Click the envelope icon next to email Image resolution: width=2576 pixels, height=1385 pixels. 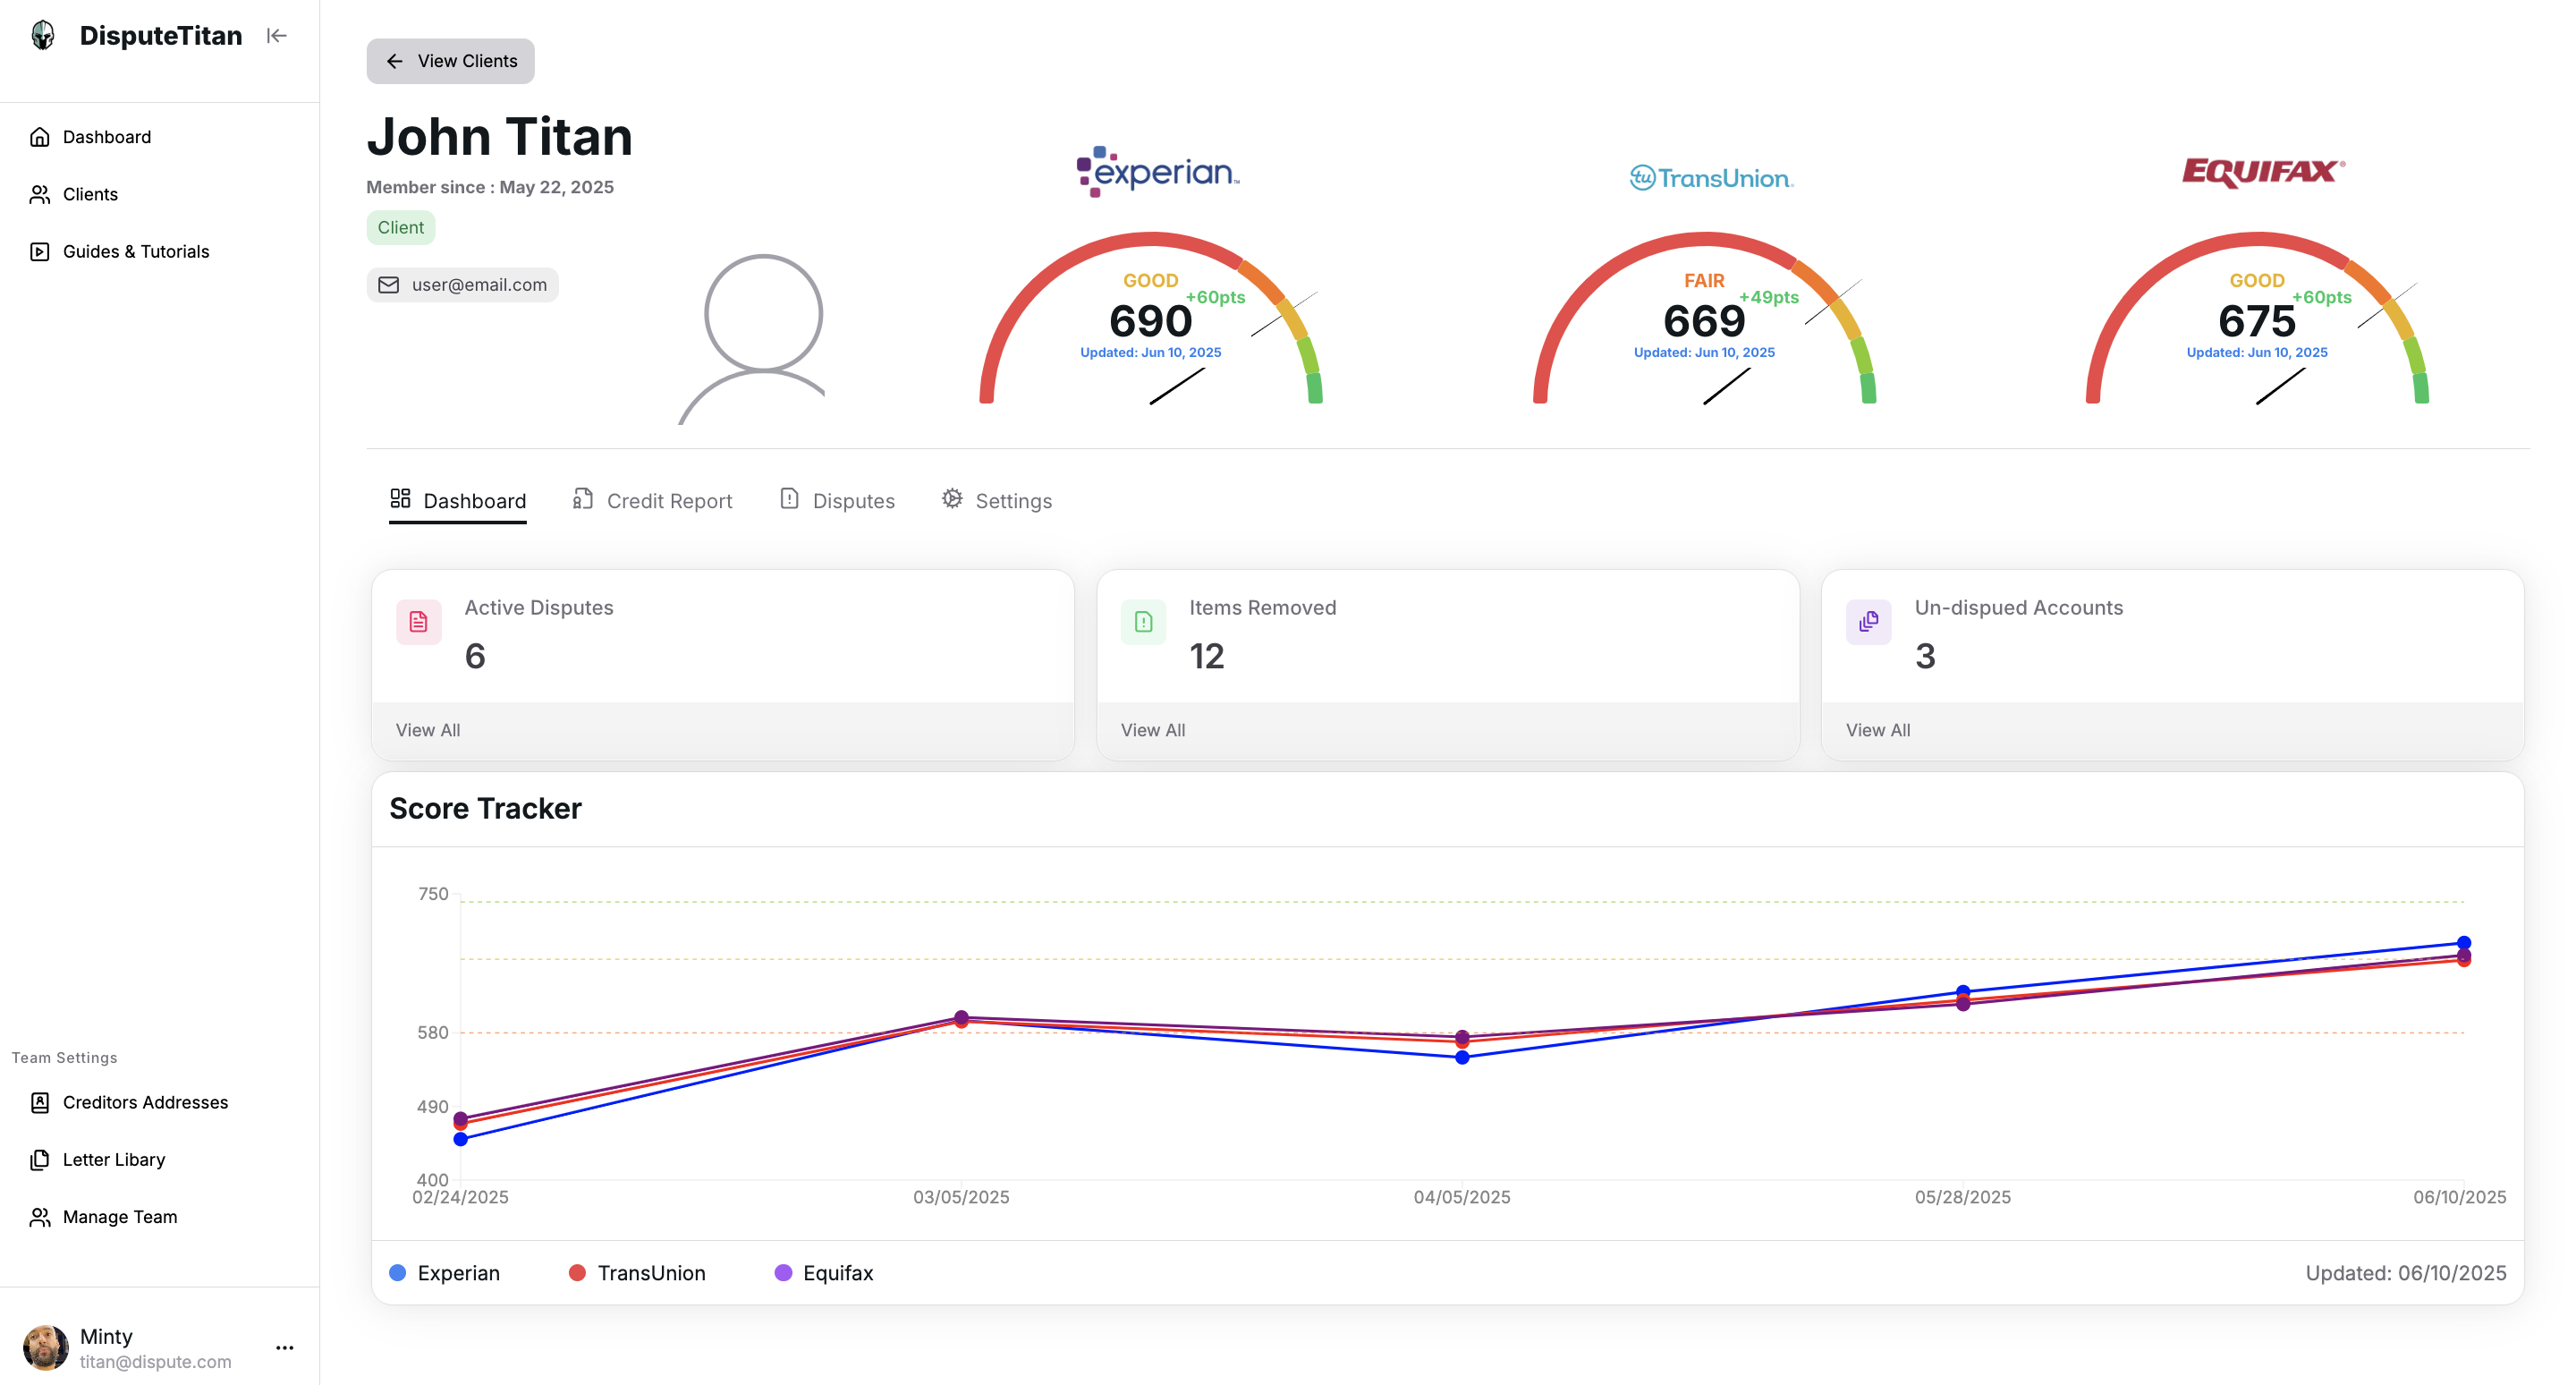[389, 285]
